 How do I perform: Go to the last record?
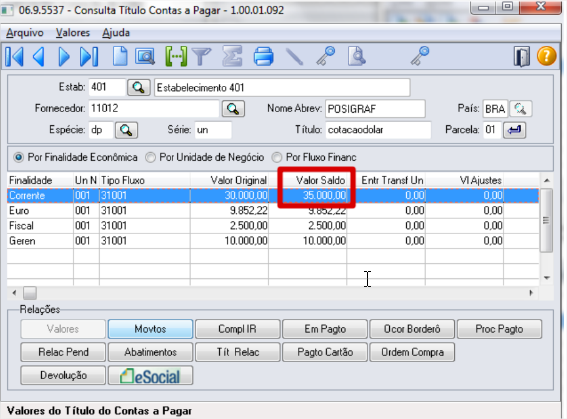(x=89, y=56)
